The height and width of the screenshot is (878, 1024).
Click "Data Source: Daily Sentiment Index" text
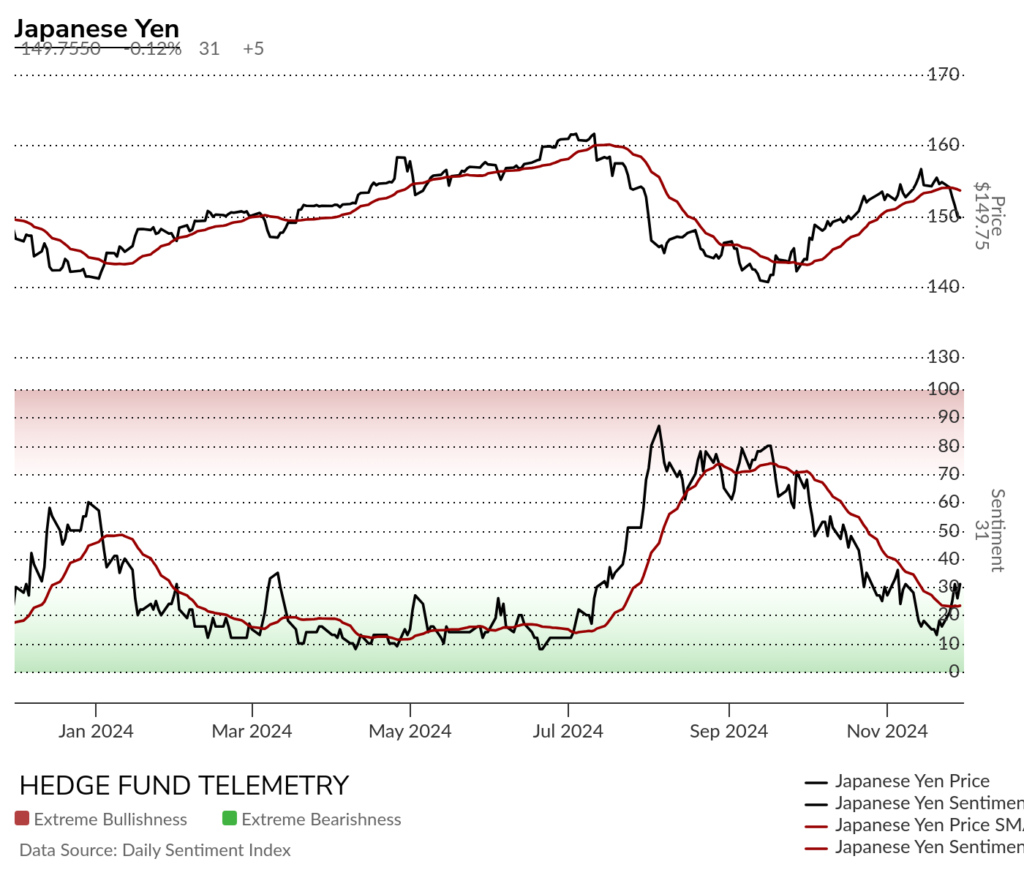[x=155, y=850]
